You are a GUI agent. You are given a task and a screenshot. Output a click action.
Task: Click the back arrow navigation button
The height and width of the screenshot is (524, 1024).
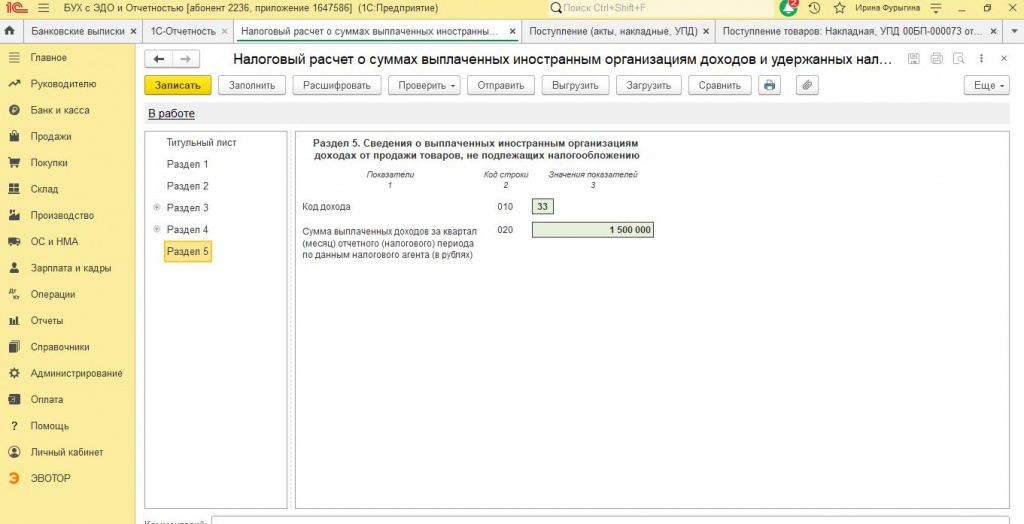tap(158, 59)
